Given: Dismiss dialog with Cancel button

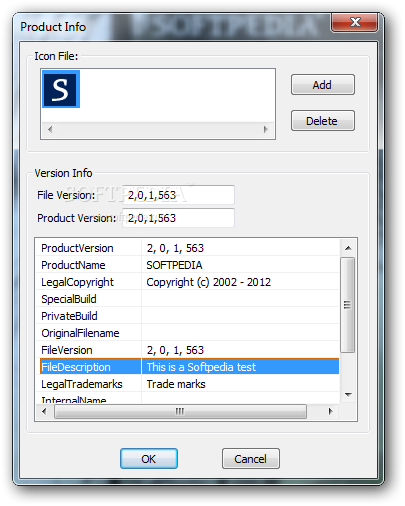Looking at the screenshot, I should [251, 459].
